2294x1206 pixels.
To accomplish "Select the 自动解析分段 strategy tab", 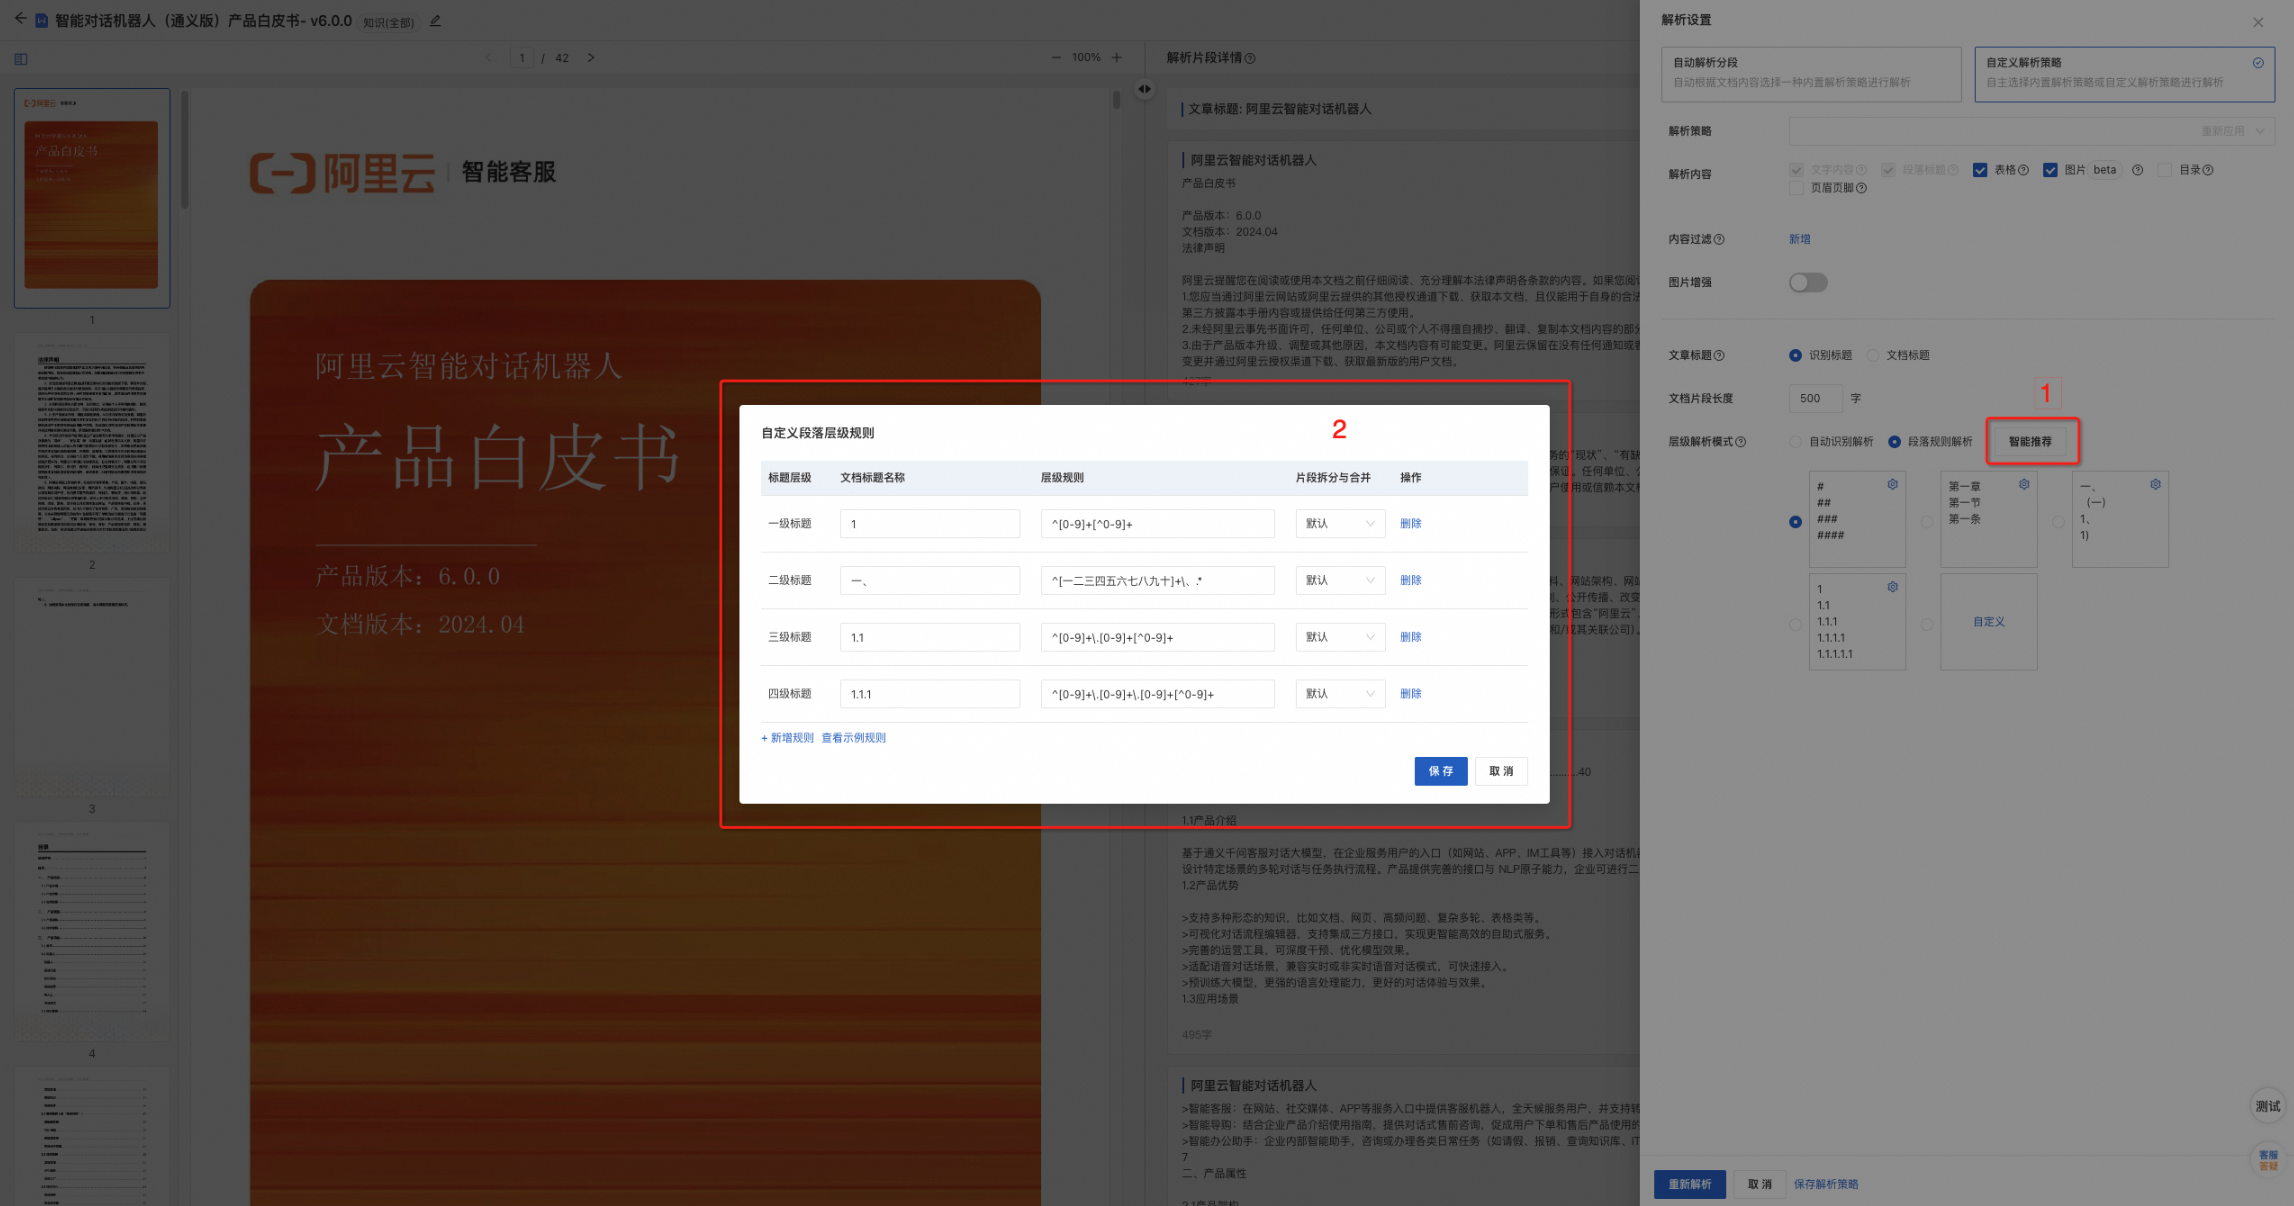I will pos(1811,73).
